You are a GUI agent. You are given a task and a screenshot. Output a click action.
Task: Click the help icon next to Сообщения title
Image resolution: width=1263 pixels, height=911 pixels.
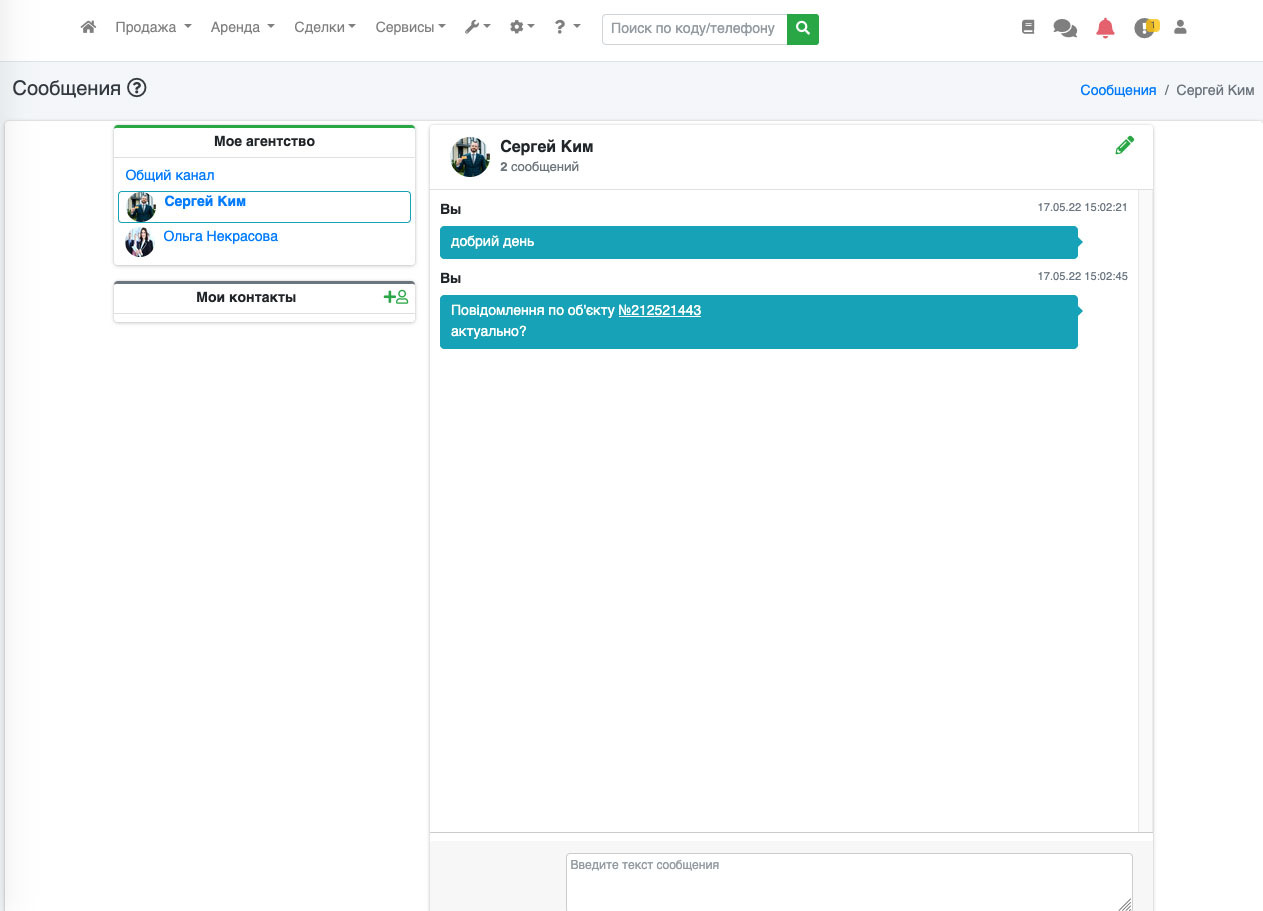click(137, 88)
